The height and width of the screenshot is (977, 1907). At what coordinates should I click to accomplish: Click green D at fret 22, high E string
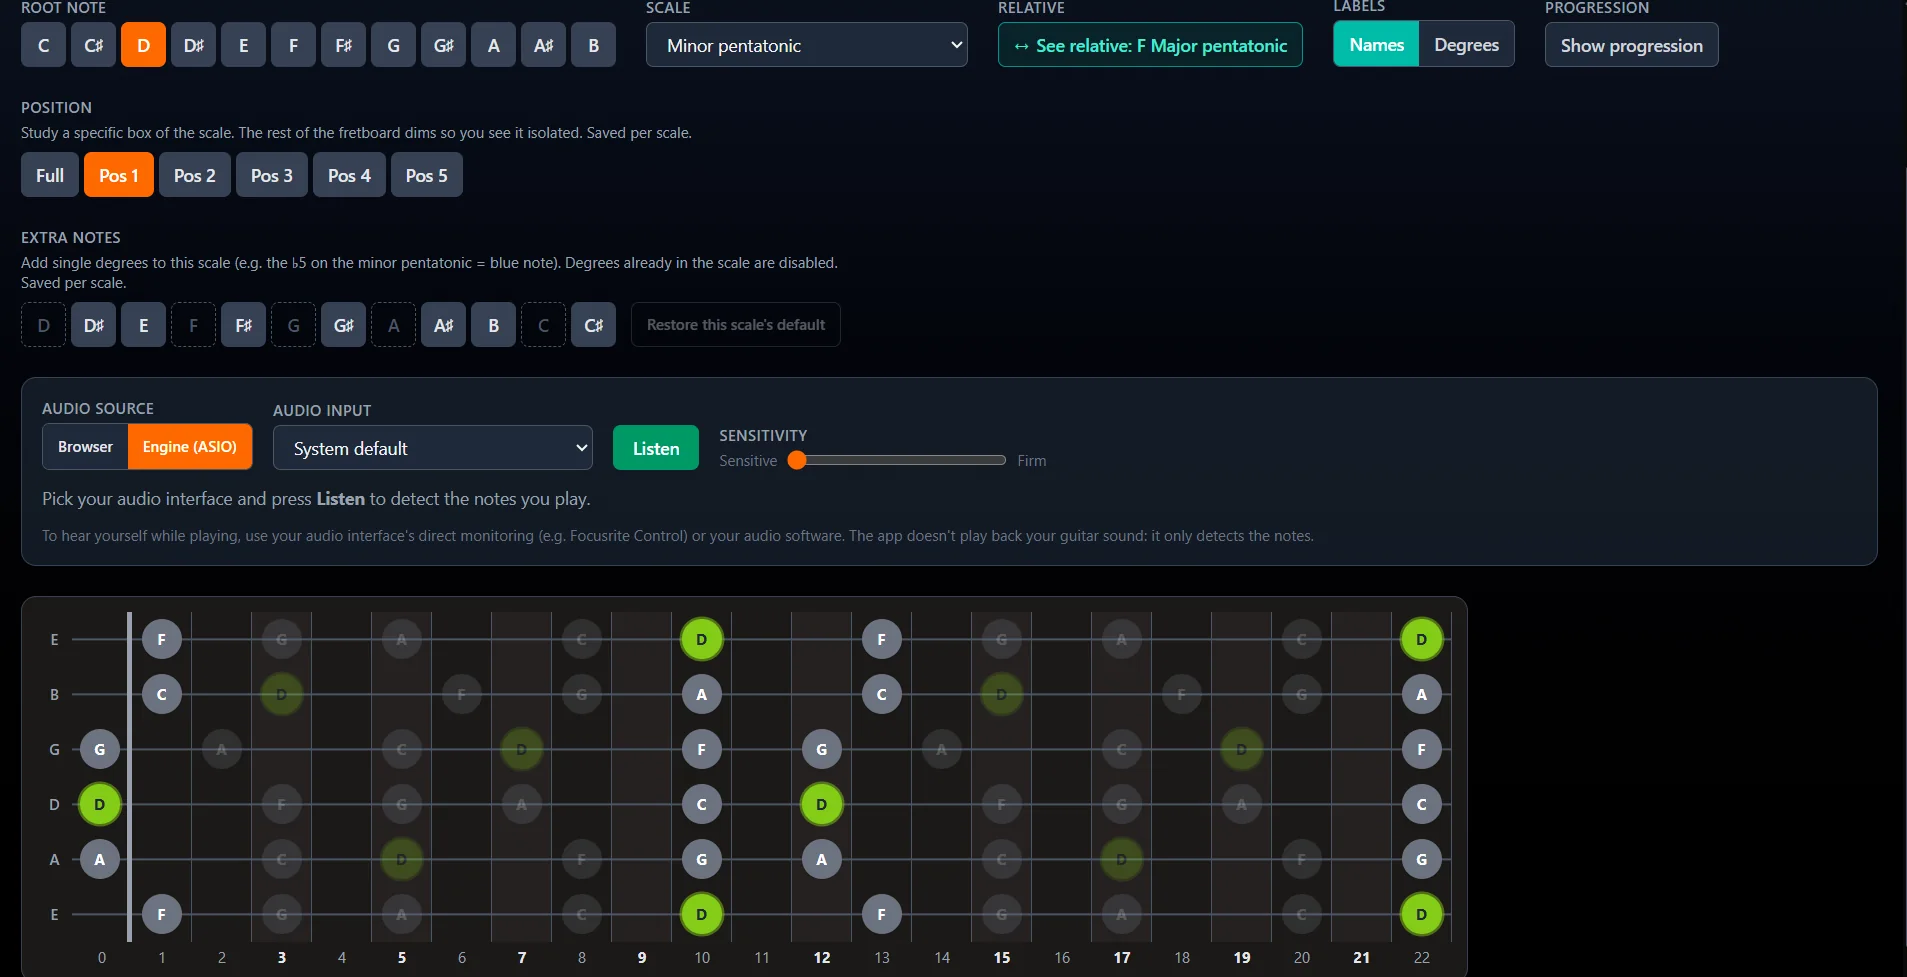(x=1421, y=639)
